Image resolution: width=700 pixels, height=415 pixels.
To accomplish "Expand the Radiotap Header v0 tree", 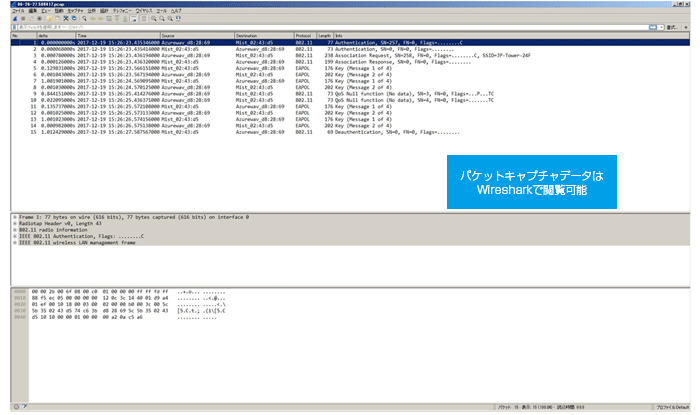I will click(15, 224).
